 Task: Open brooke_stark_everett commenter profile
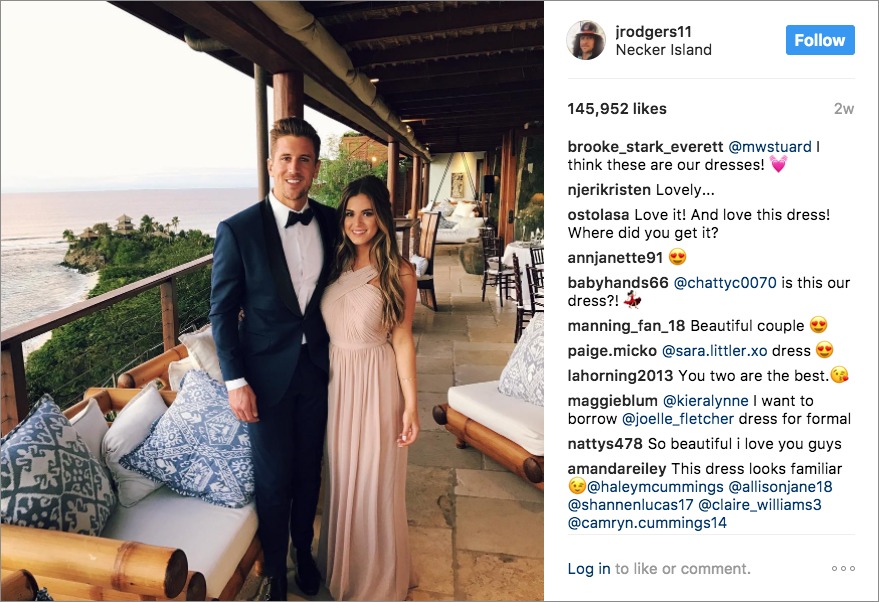point(645,147)
